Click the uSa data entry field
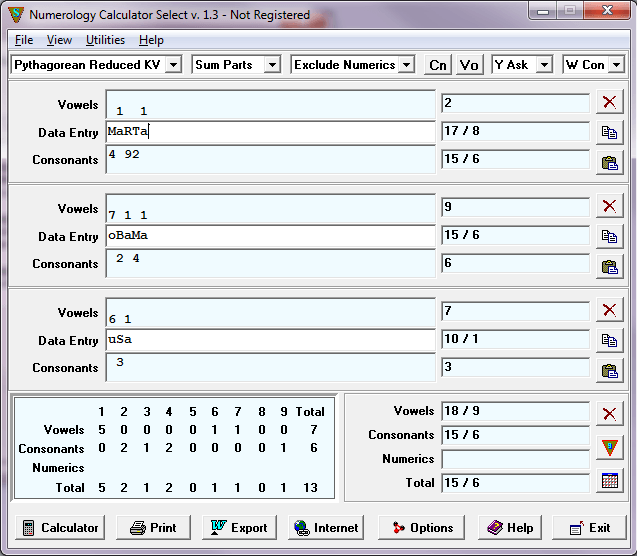Image resolution: width=637 pixels, height=558 pixels. click(270, 340)
